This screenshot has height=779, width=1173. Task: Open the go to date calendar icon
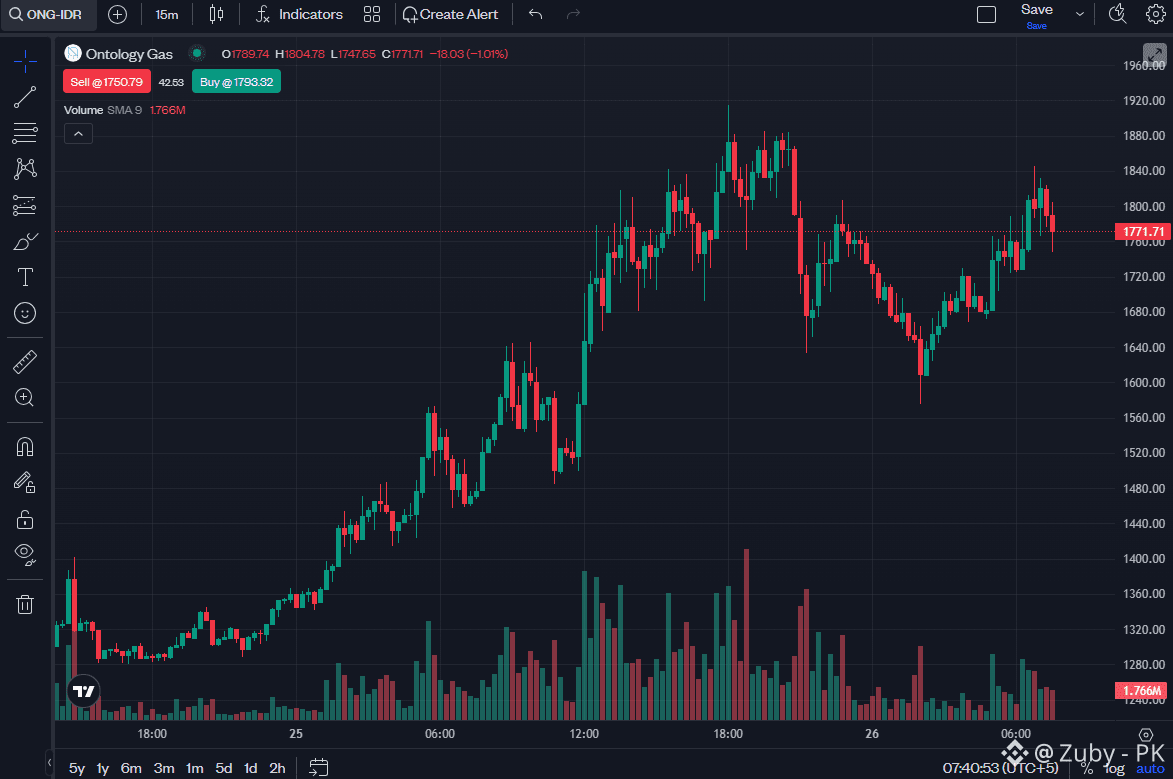click(319, 767)
